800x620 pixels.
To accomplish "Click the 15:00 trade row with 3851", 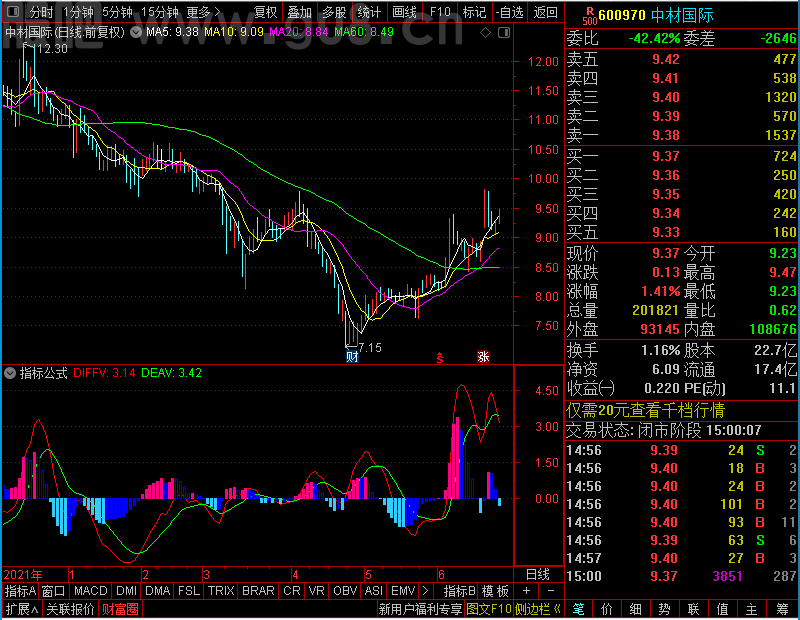I will click(682, 576).
